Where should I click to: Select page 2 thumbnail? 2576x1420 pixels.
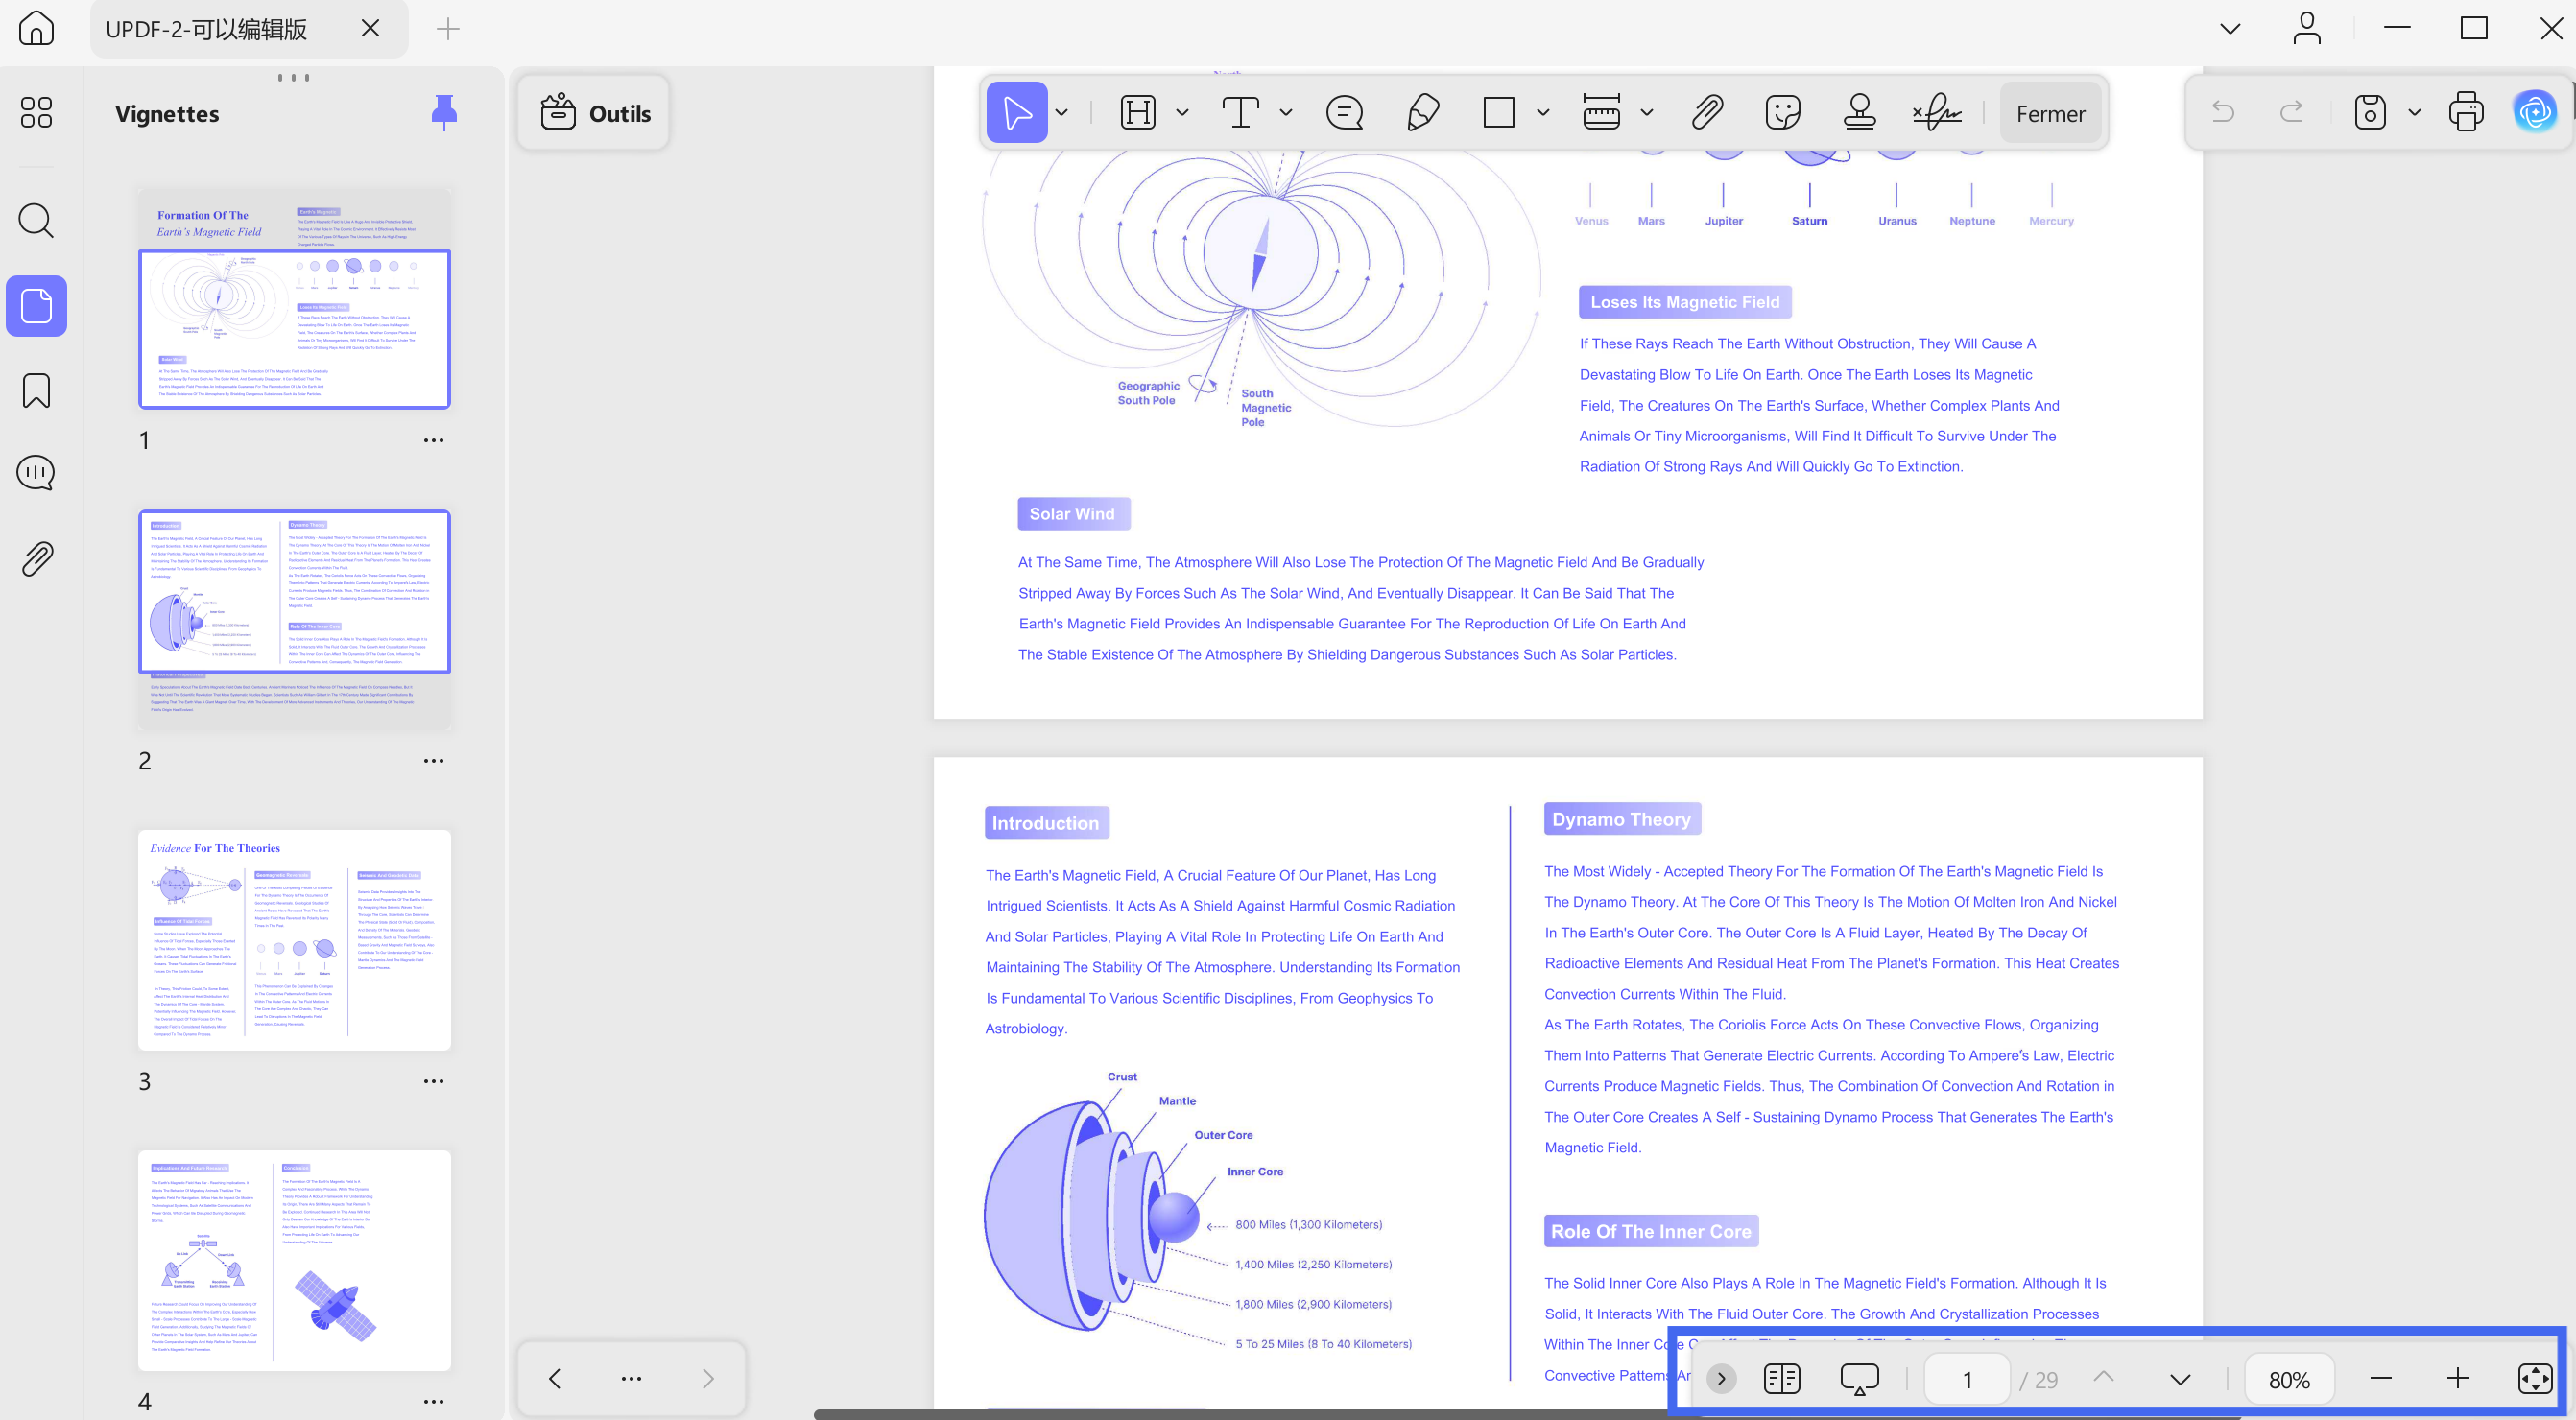(294, 620)
